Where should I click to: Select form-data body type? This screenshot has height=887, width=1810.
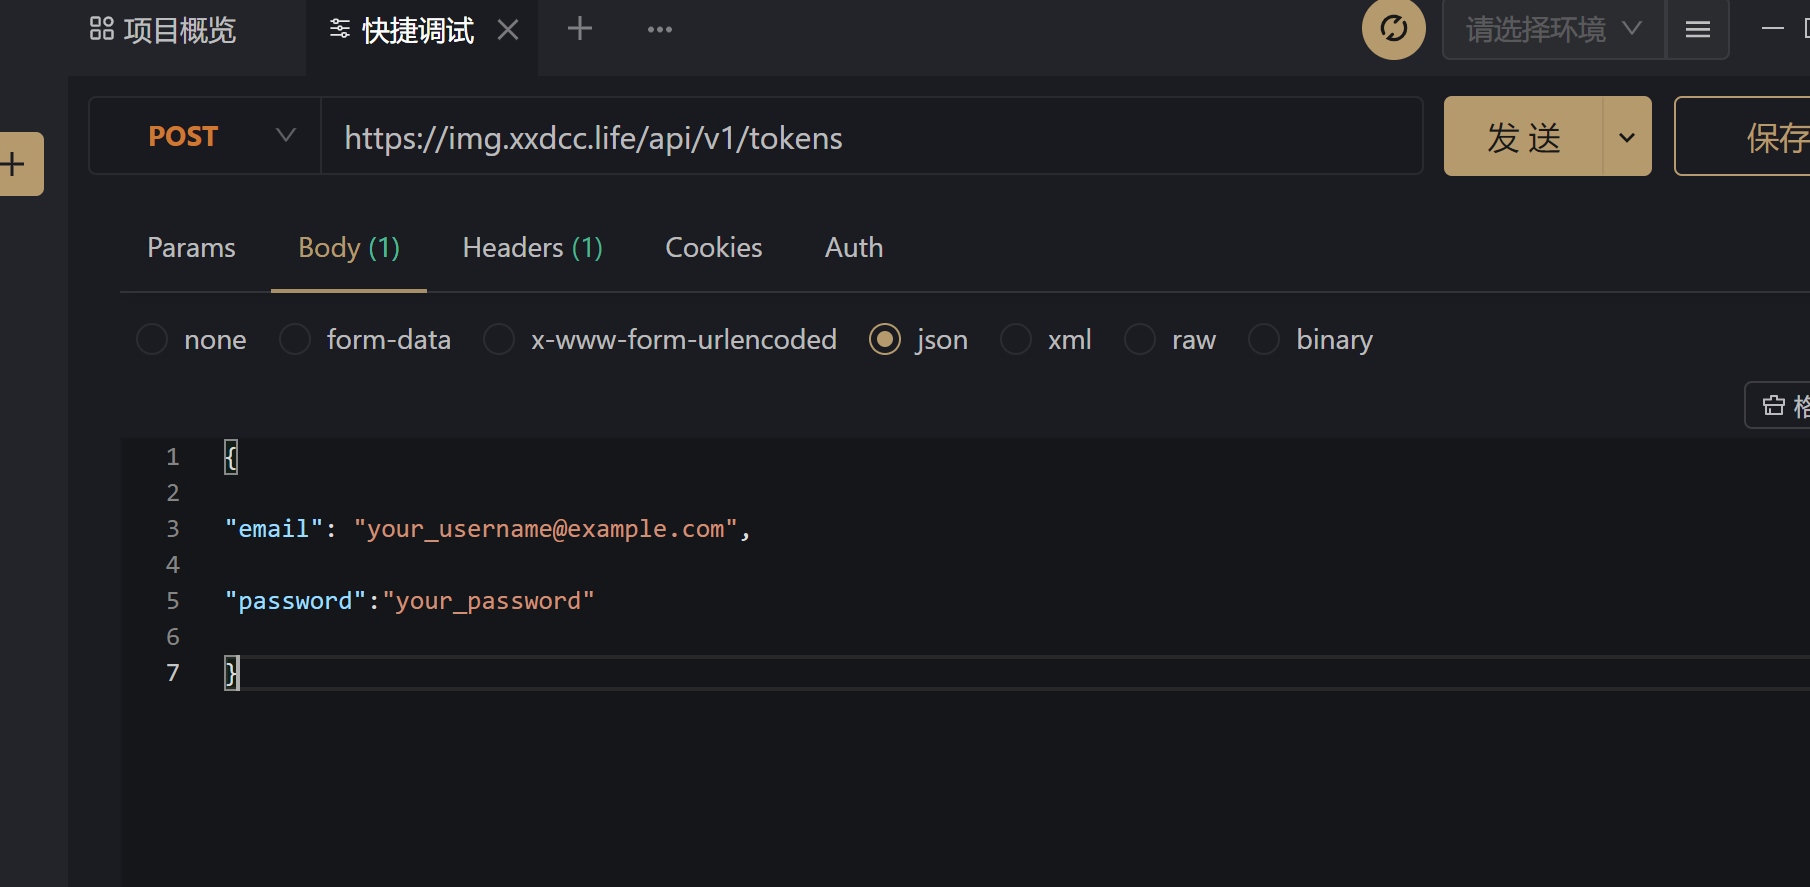(x=295, y=339)
